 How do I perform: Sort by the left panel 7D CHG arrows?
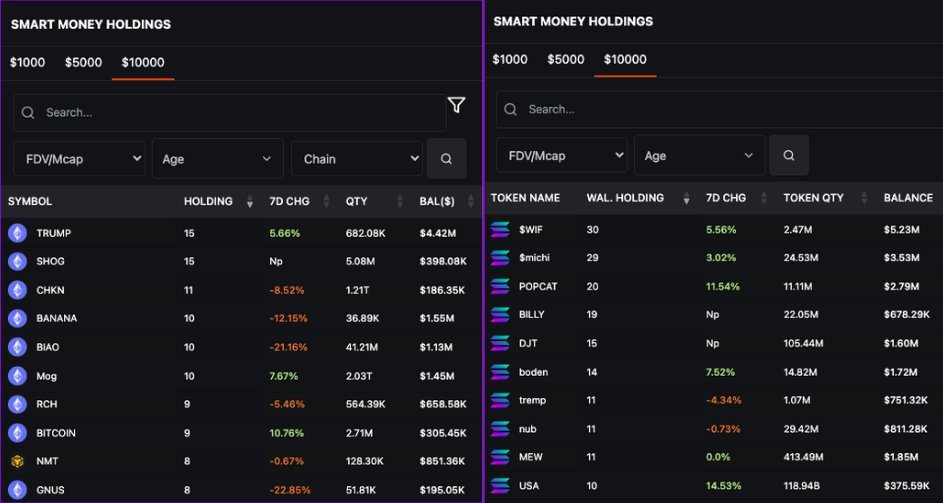click(326, 202)
